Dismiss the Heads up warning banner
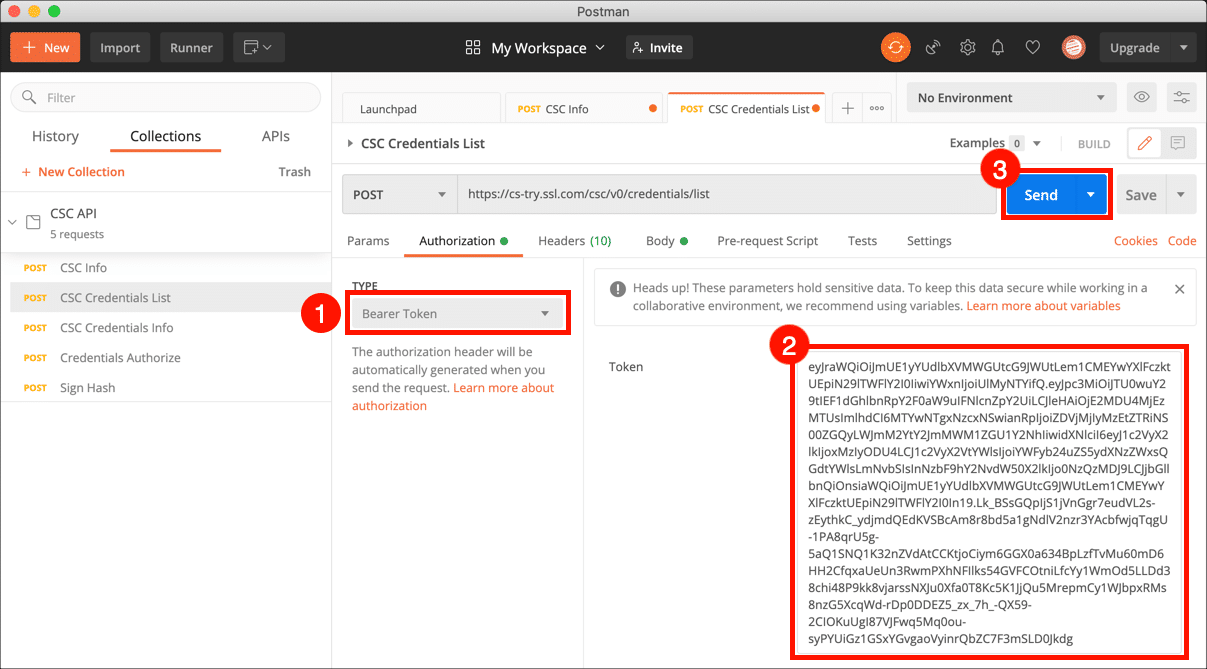The image size is (1207, 669). tap(1179, 289)
